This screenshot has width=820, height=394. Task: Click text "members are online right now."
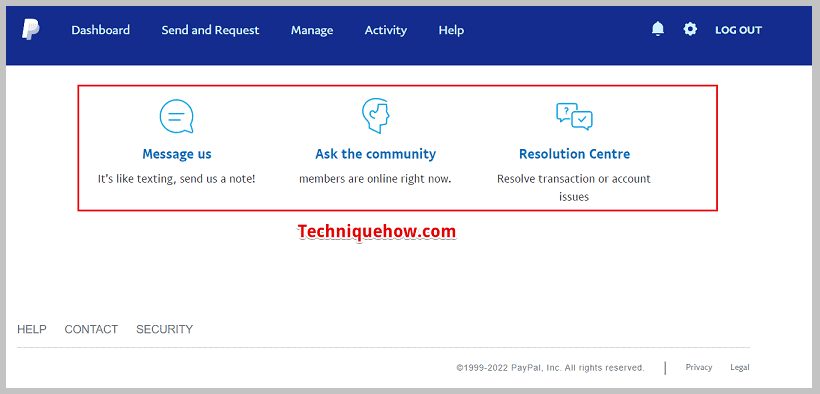[x=375, y=179]
